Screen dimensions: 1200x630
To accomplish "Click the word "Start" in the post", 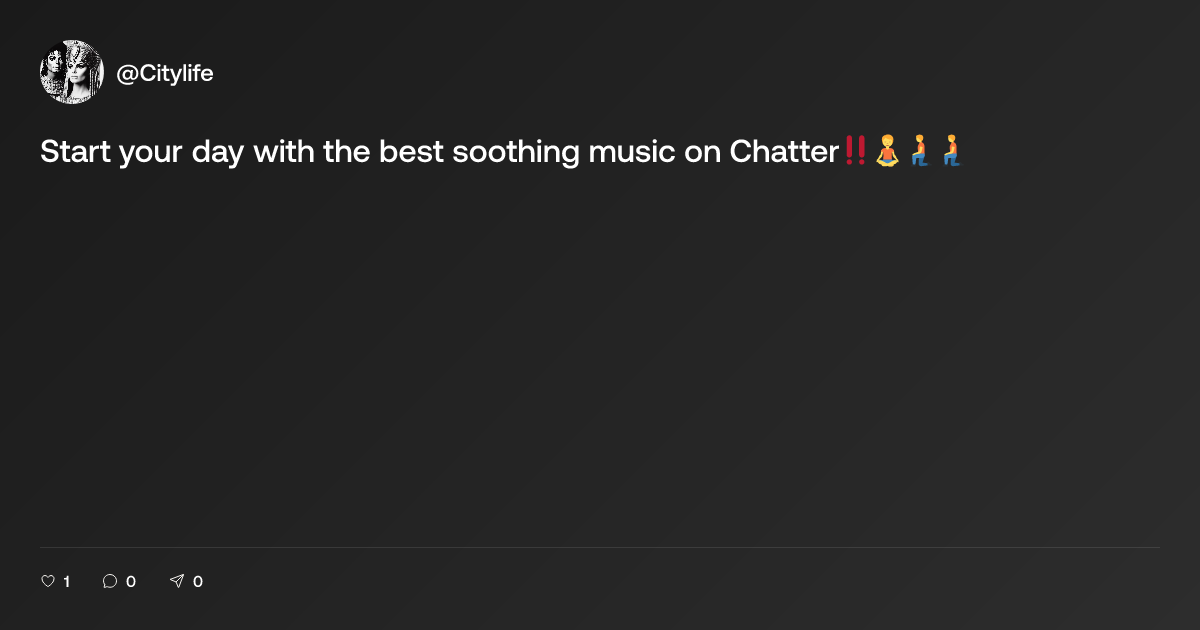I will click(75, 152).
